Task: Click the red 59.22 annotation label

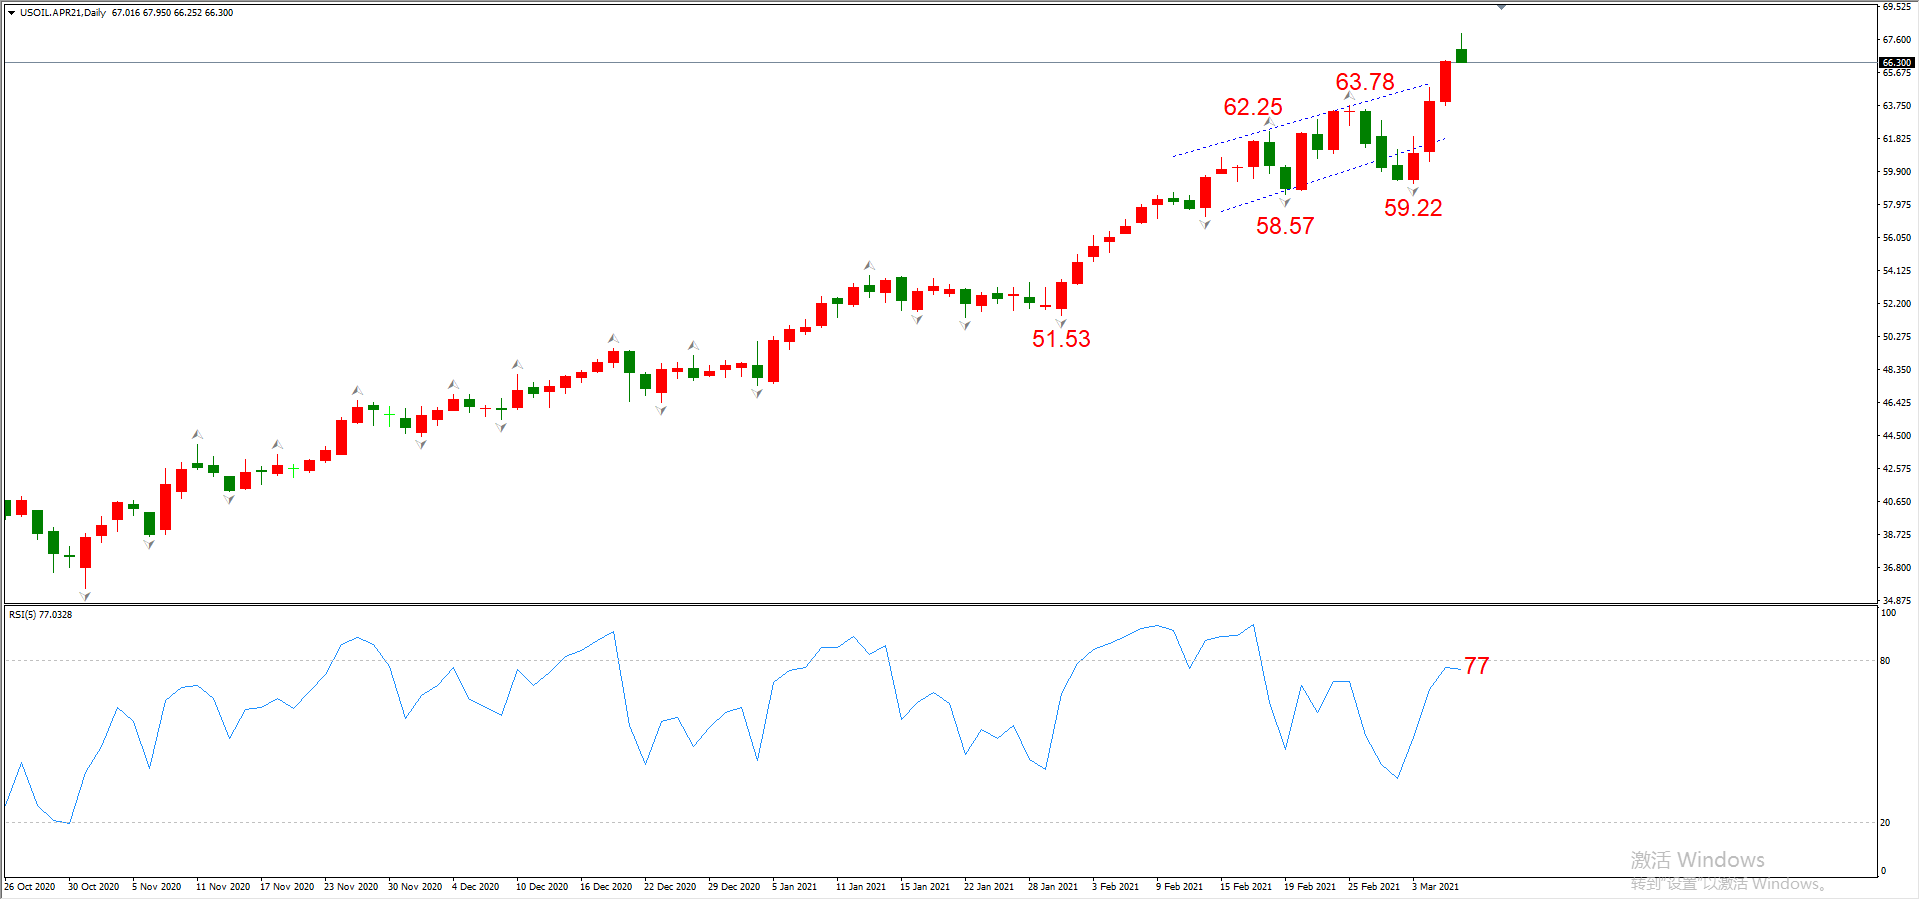Action: coord(1413,208)
